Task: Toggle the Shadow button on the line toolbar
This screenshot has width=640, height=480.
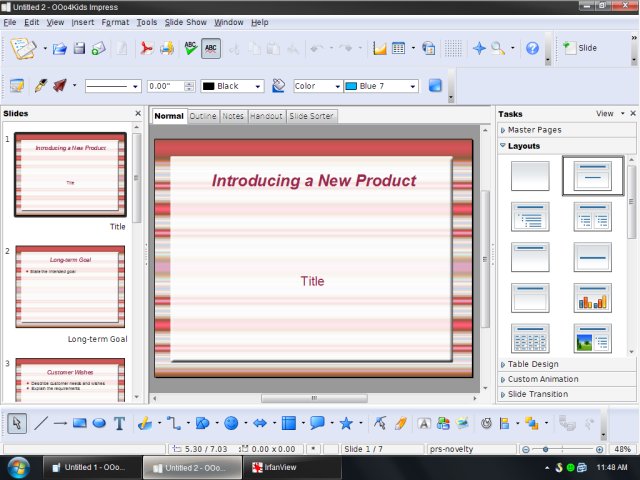Action: pos(435,86)
